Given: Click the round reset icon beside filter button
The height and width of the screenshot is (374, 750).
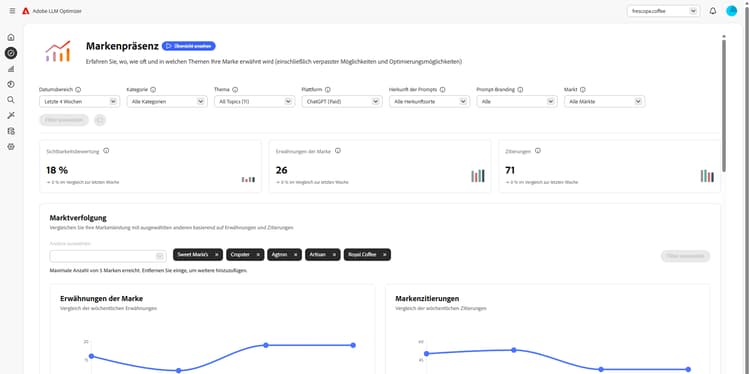Looking at the screenshot, I should coord(100,120).
